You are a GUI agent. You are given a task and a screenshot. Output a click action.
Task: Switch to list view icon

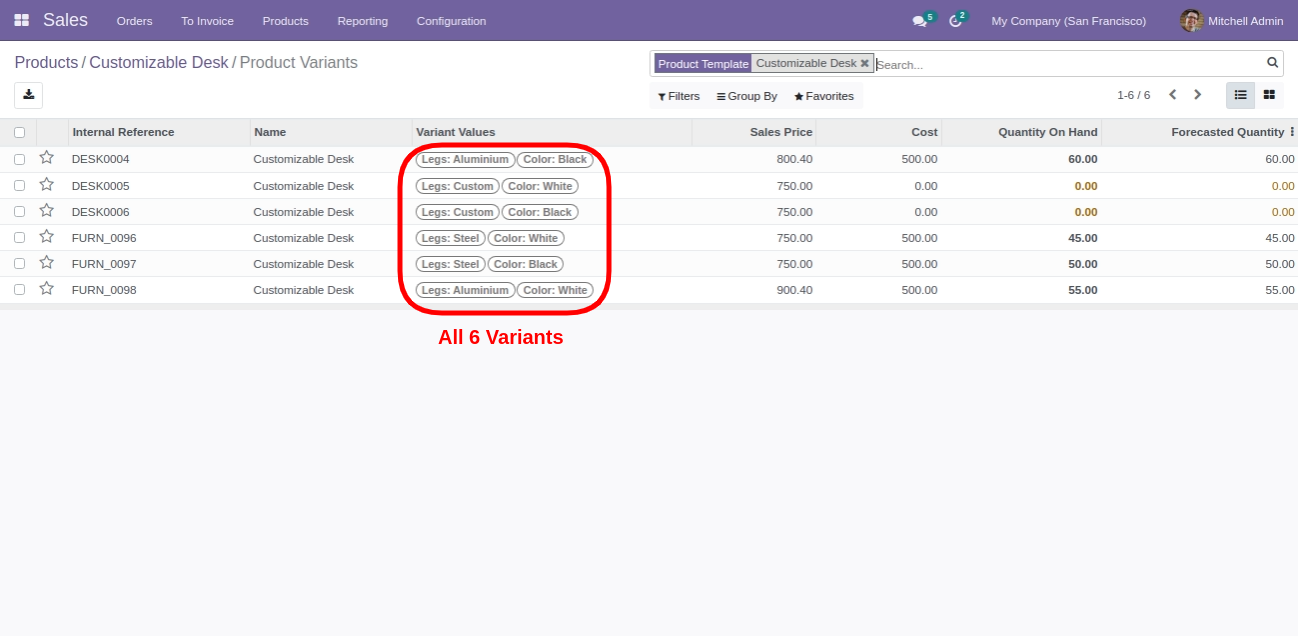[1240, 95]
